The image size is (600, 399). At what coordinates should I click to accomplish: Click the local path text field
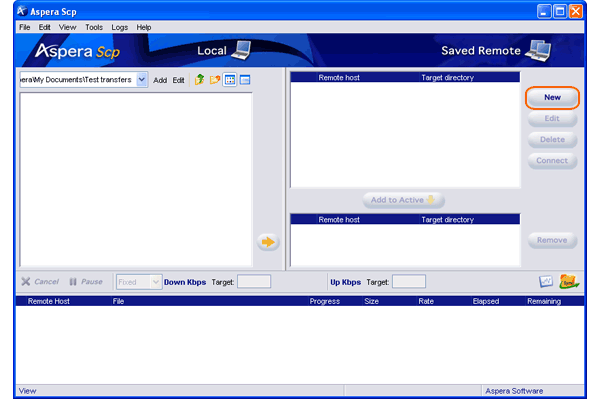click(x=78, y=80)
